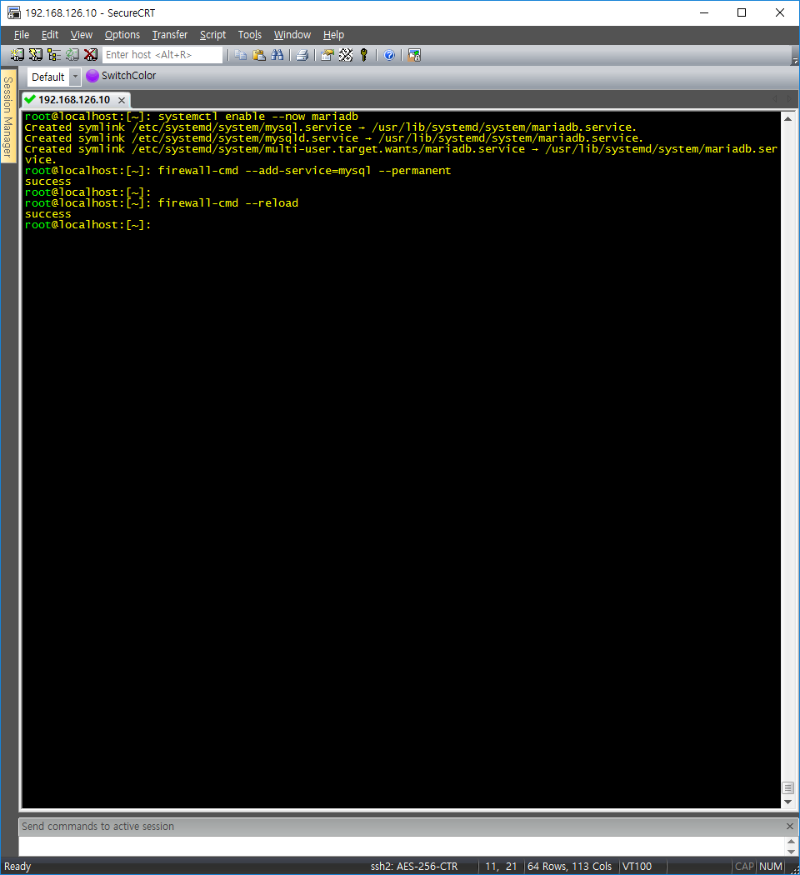Click the terminal vertical scrollbar down arrow
The width and height of the screenshot is (800, 875).
point(788,802)
